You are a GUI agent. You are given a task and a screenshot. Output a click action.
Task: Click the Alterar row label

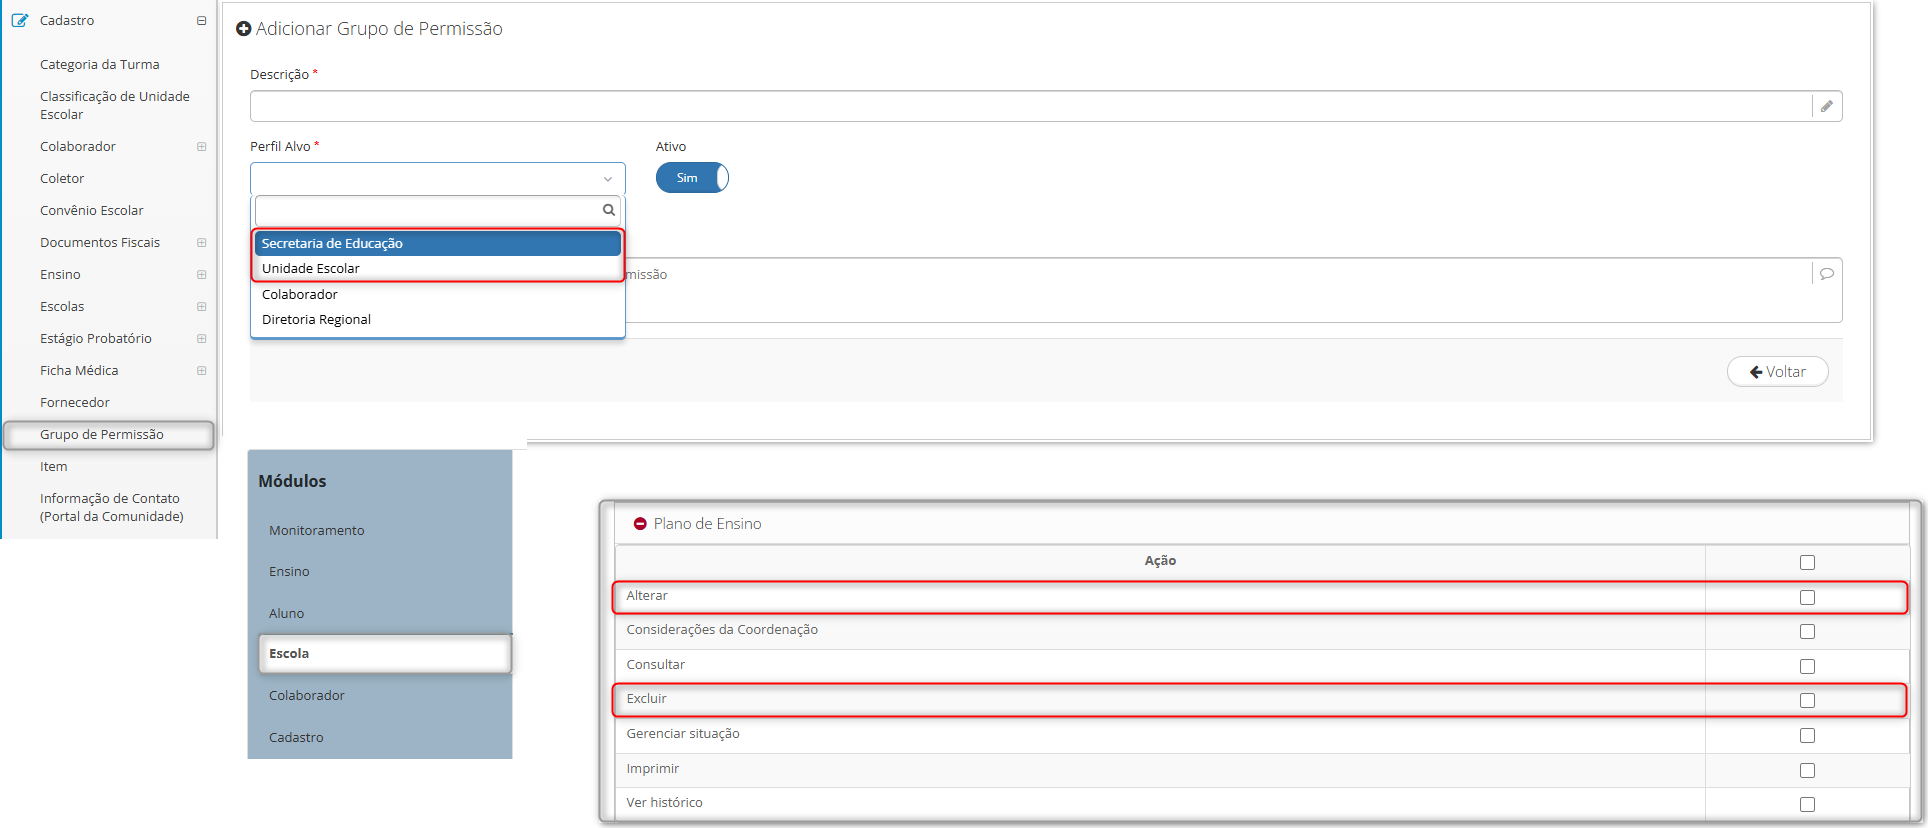pyautogui.click(x=647, y=596)
